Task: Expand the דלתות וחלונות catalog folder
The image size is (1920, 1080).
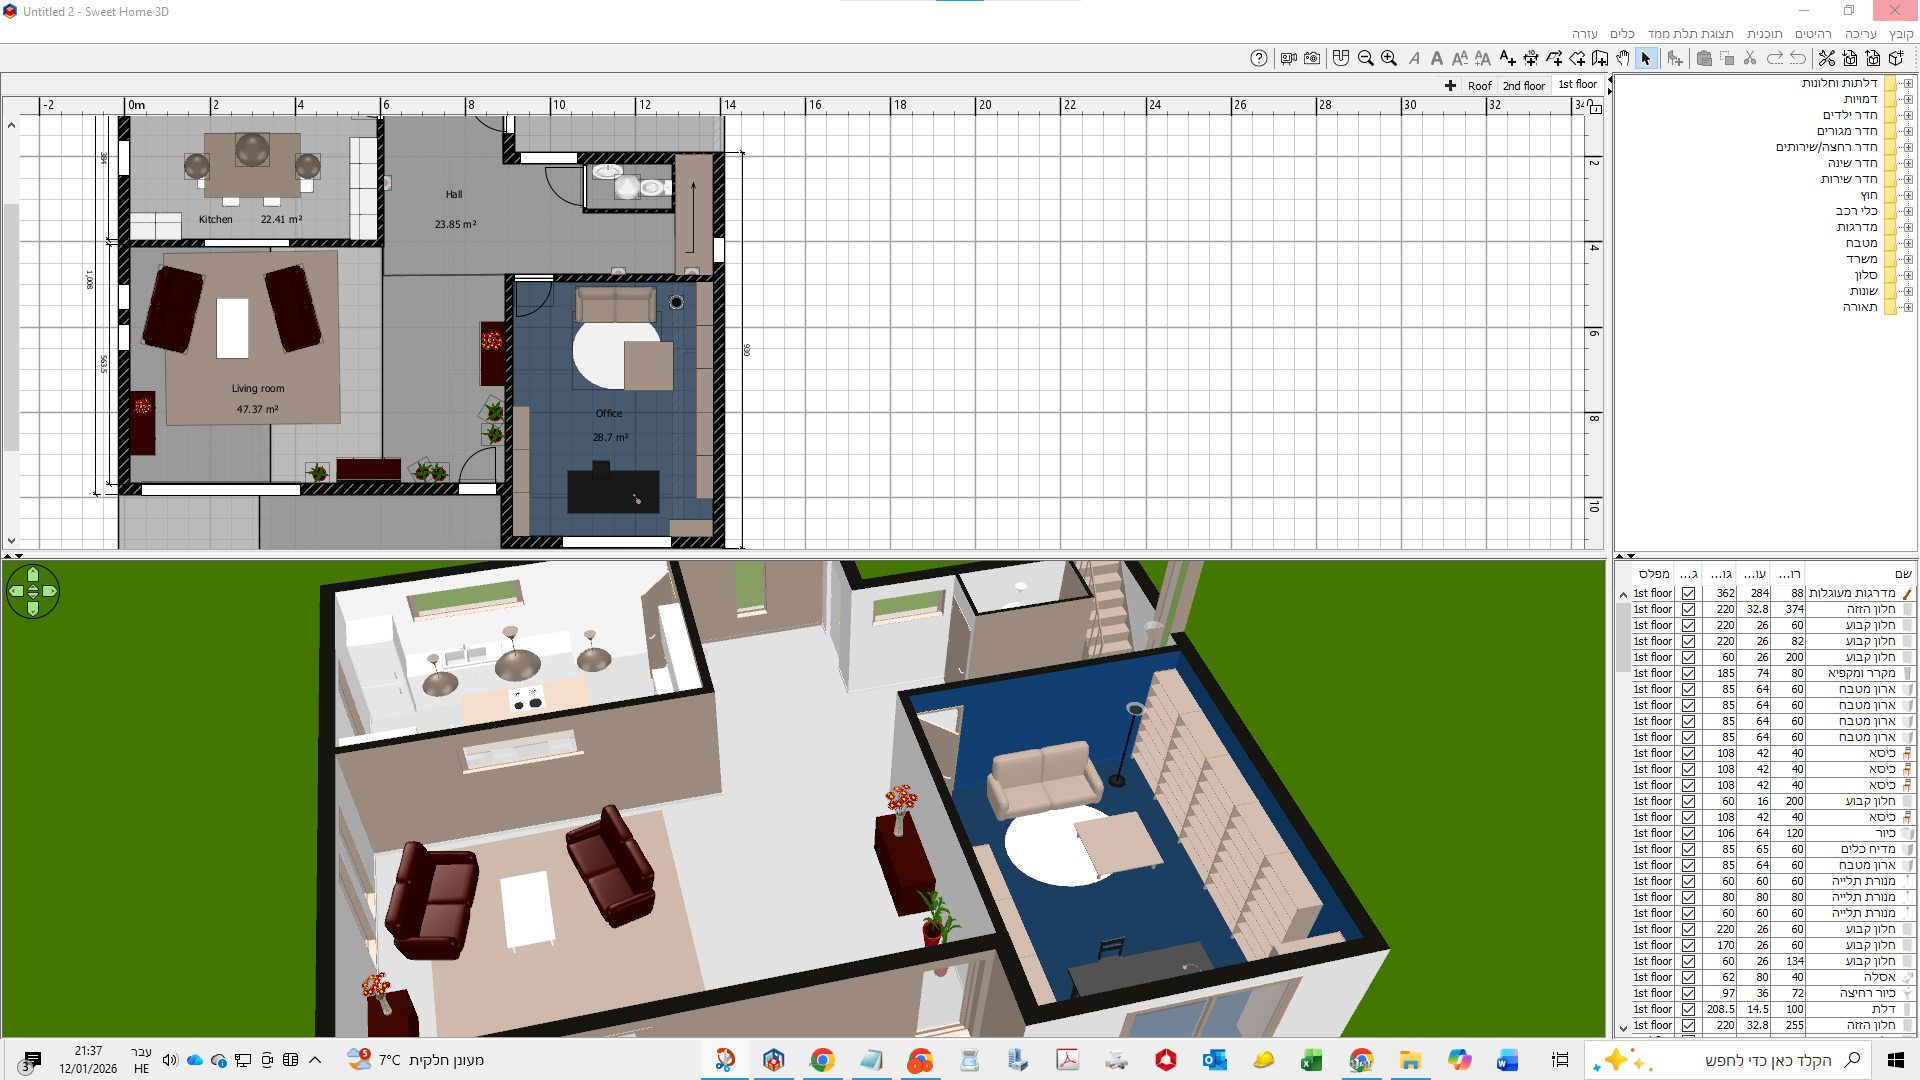Action: (x=1908, y=84)
